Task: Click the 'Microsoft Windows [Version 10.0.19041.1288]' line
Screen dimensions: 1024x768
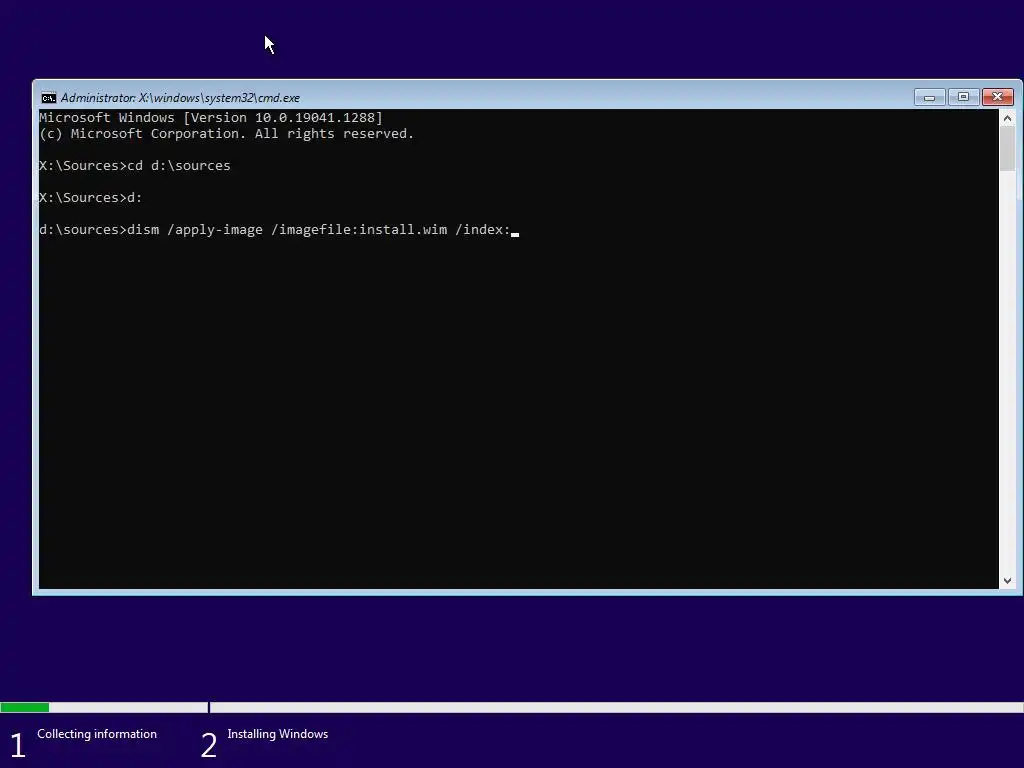Action: click(211, 118)
